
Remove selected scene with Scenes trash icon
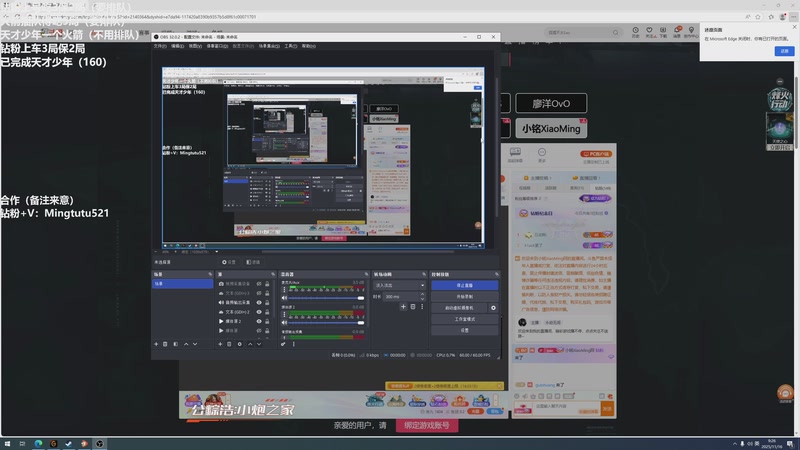(165, 344)
